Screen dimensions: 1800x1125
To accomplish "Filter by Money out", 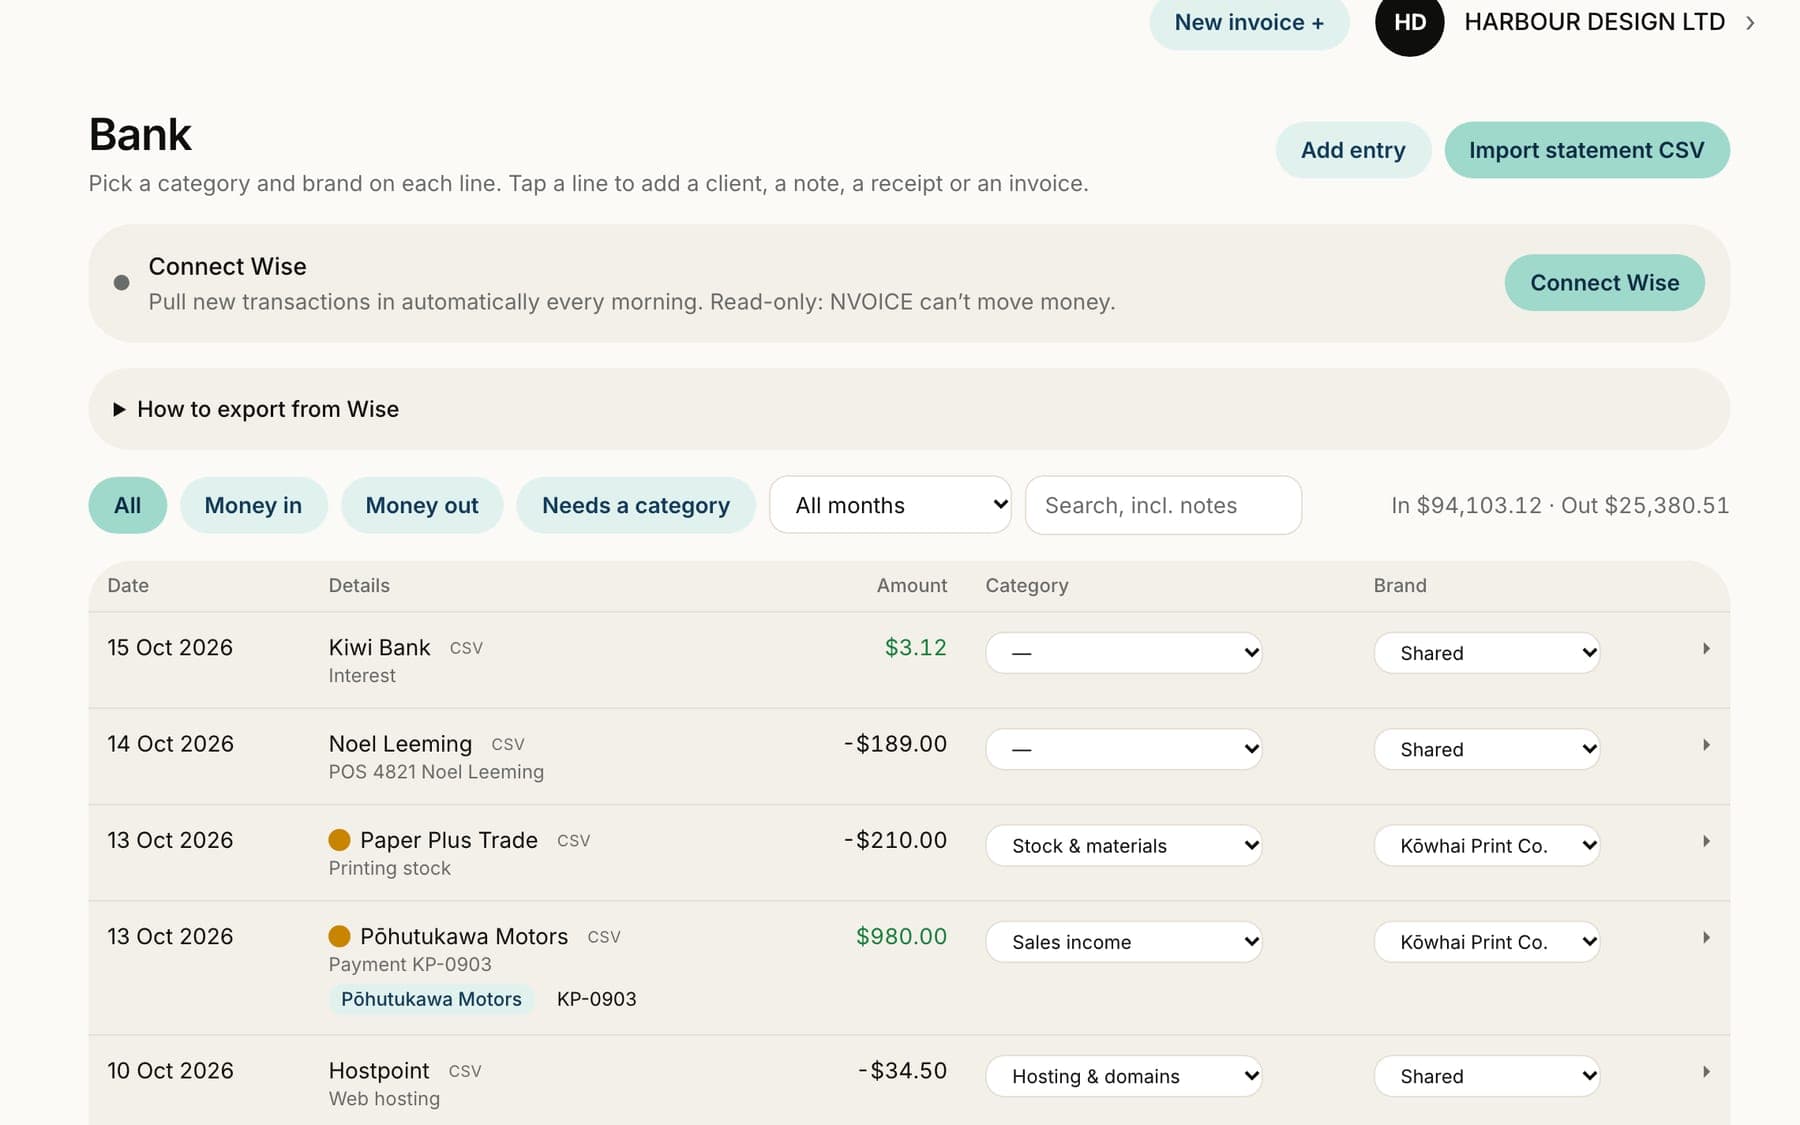I will coord(422,505).
